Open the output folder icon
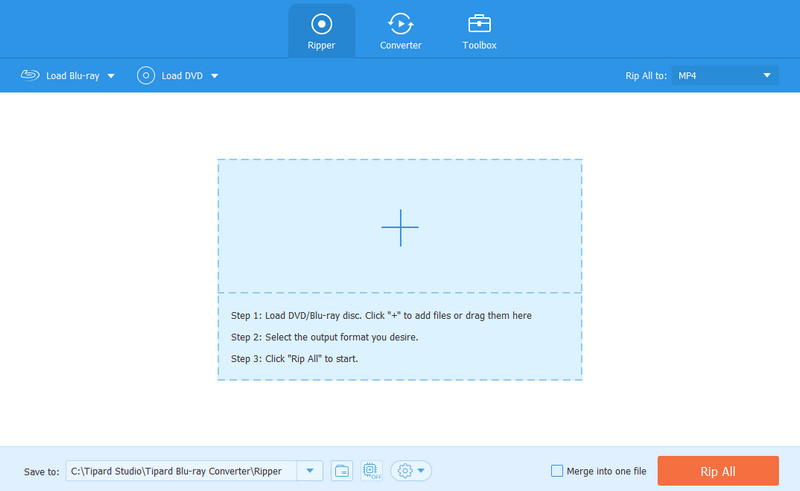 click(342, 471)
